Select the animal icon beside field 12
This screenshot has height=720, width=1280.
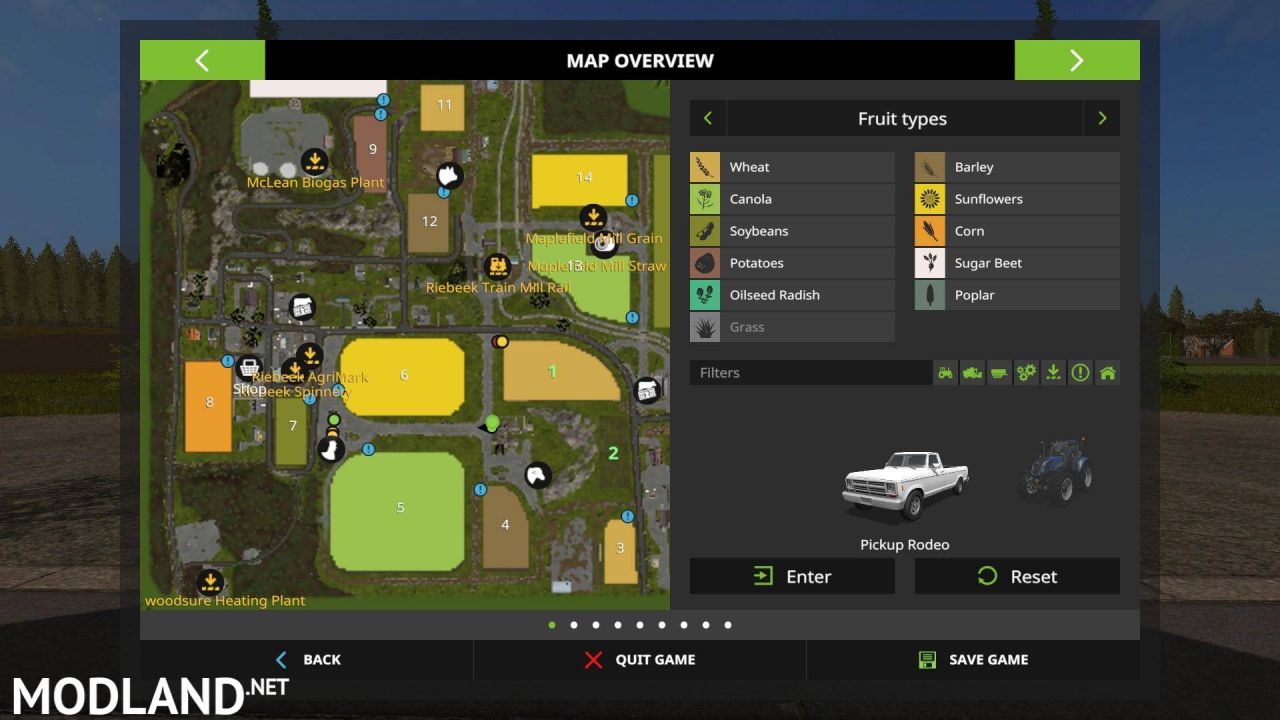449,175
